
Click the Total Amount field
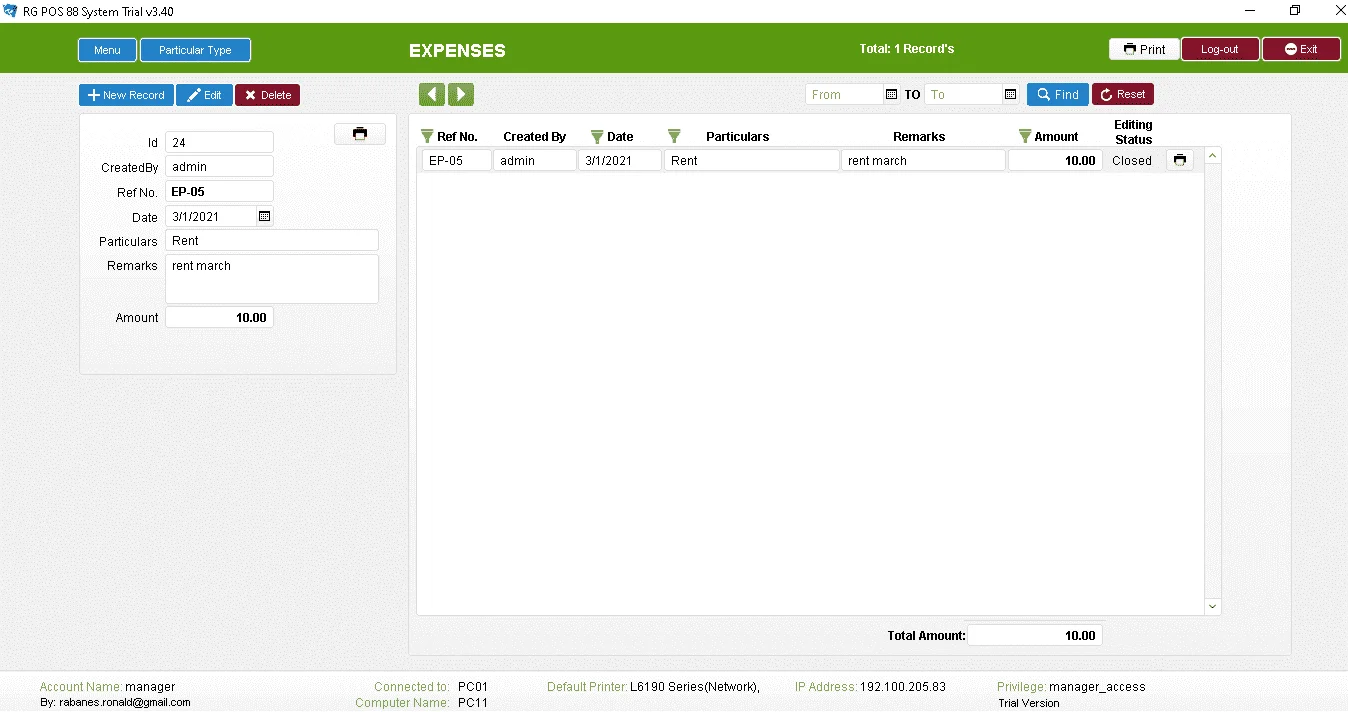[1035, 635]
